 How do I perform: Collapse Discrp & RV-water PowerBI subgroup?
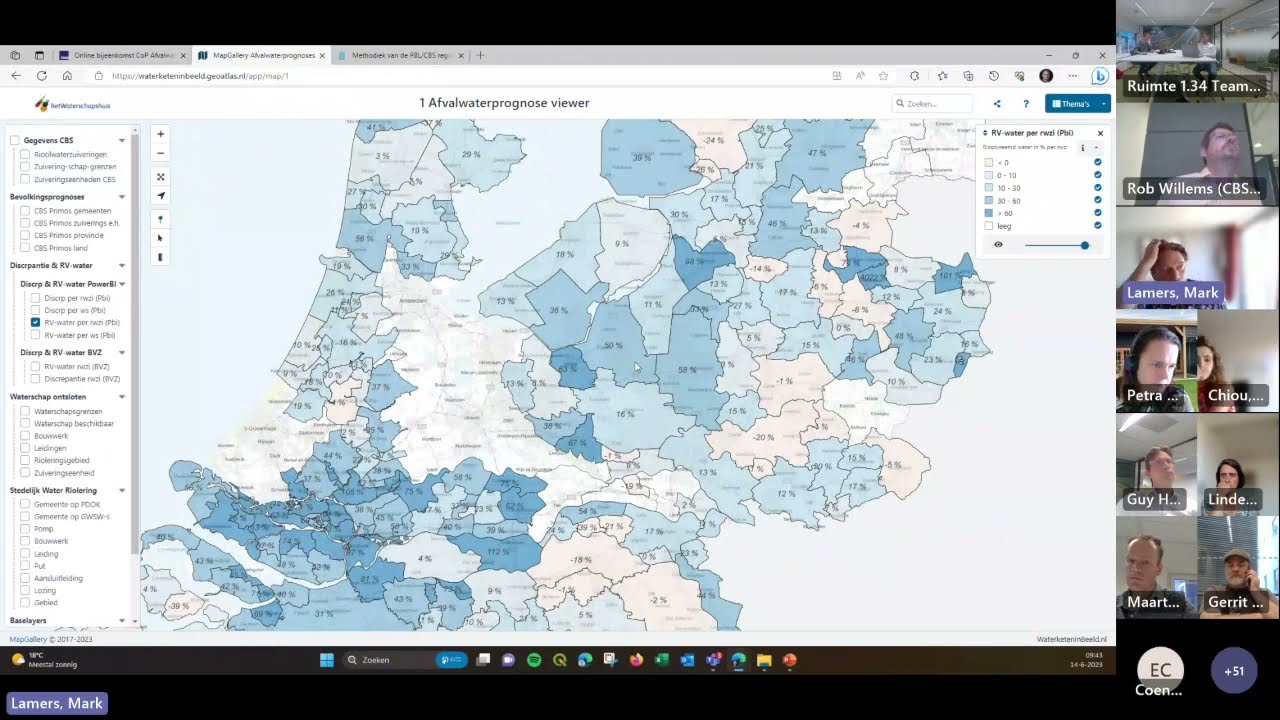[122, 284]
